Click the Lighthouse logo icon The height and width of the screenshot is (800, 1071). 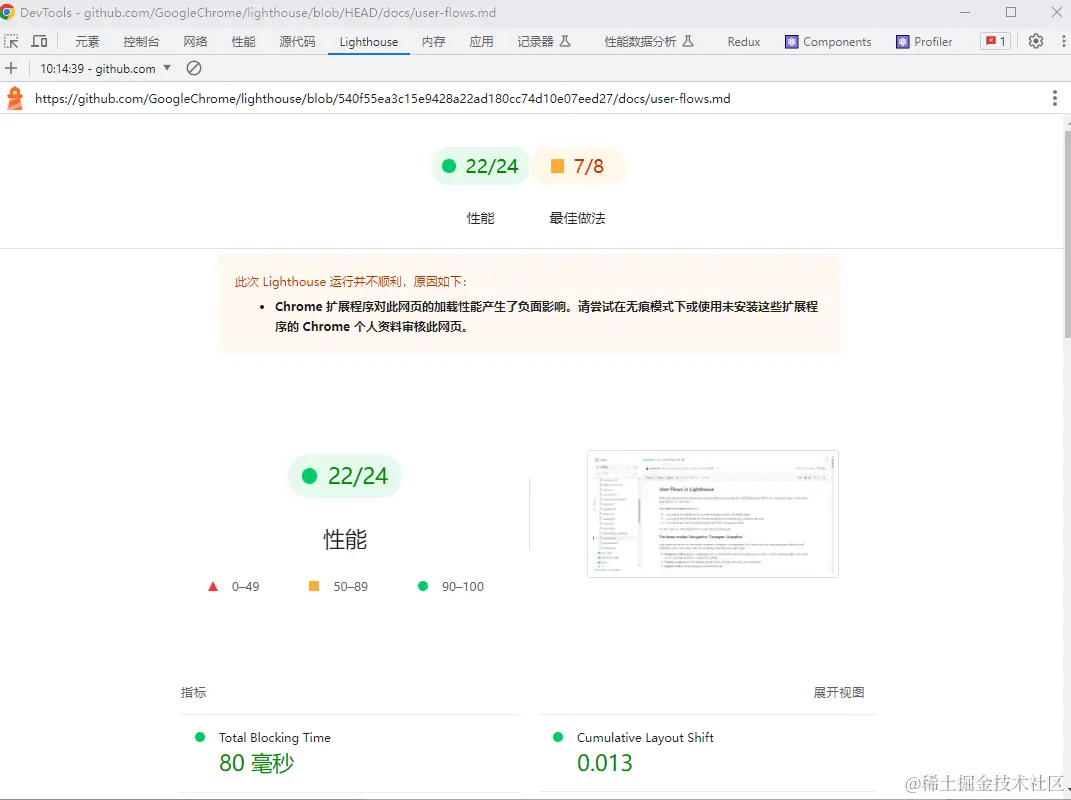[x=15, y=98]
